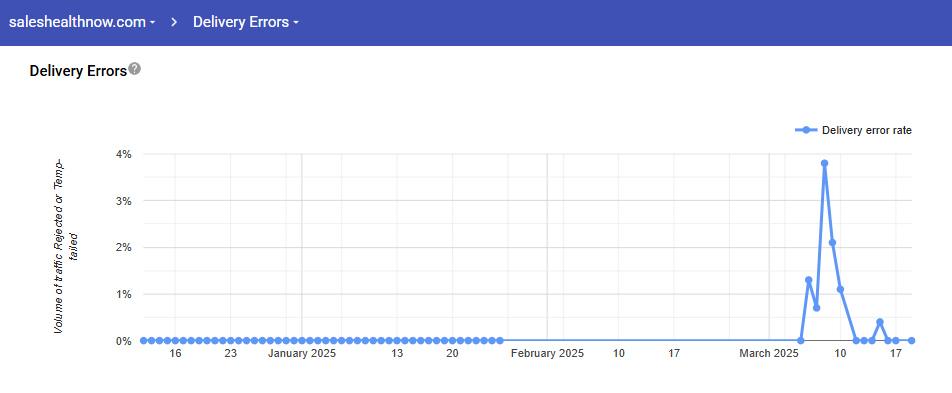
Task: Open the Delivery Errors dashboard dropdown
Action: (245, 22)
